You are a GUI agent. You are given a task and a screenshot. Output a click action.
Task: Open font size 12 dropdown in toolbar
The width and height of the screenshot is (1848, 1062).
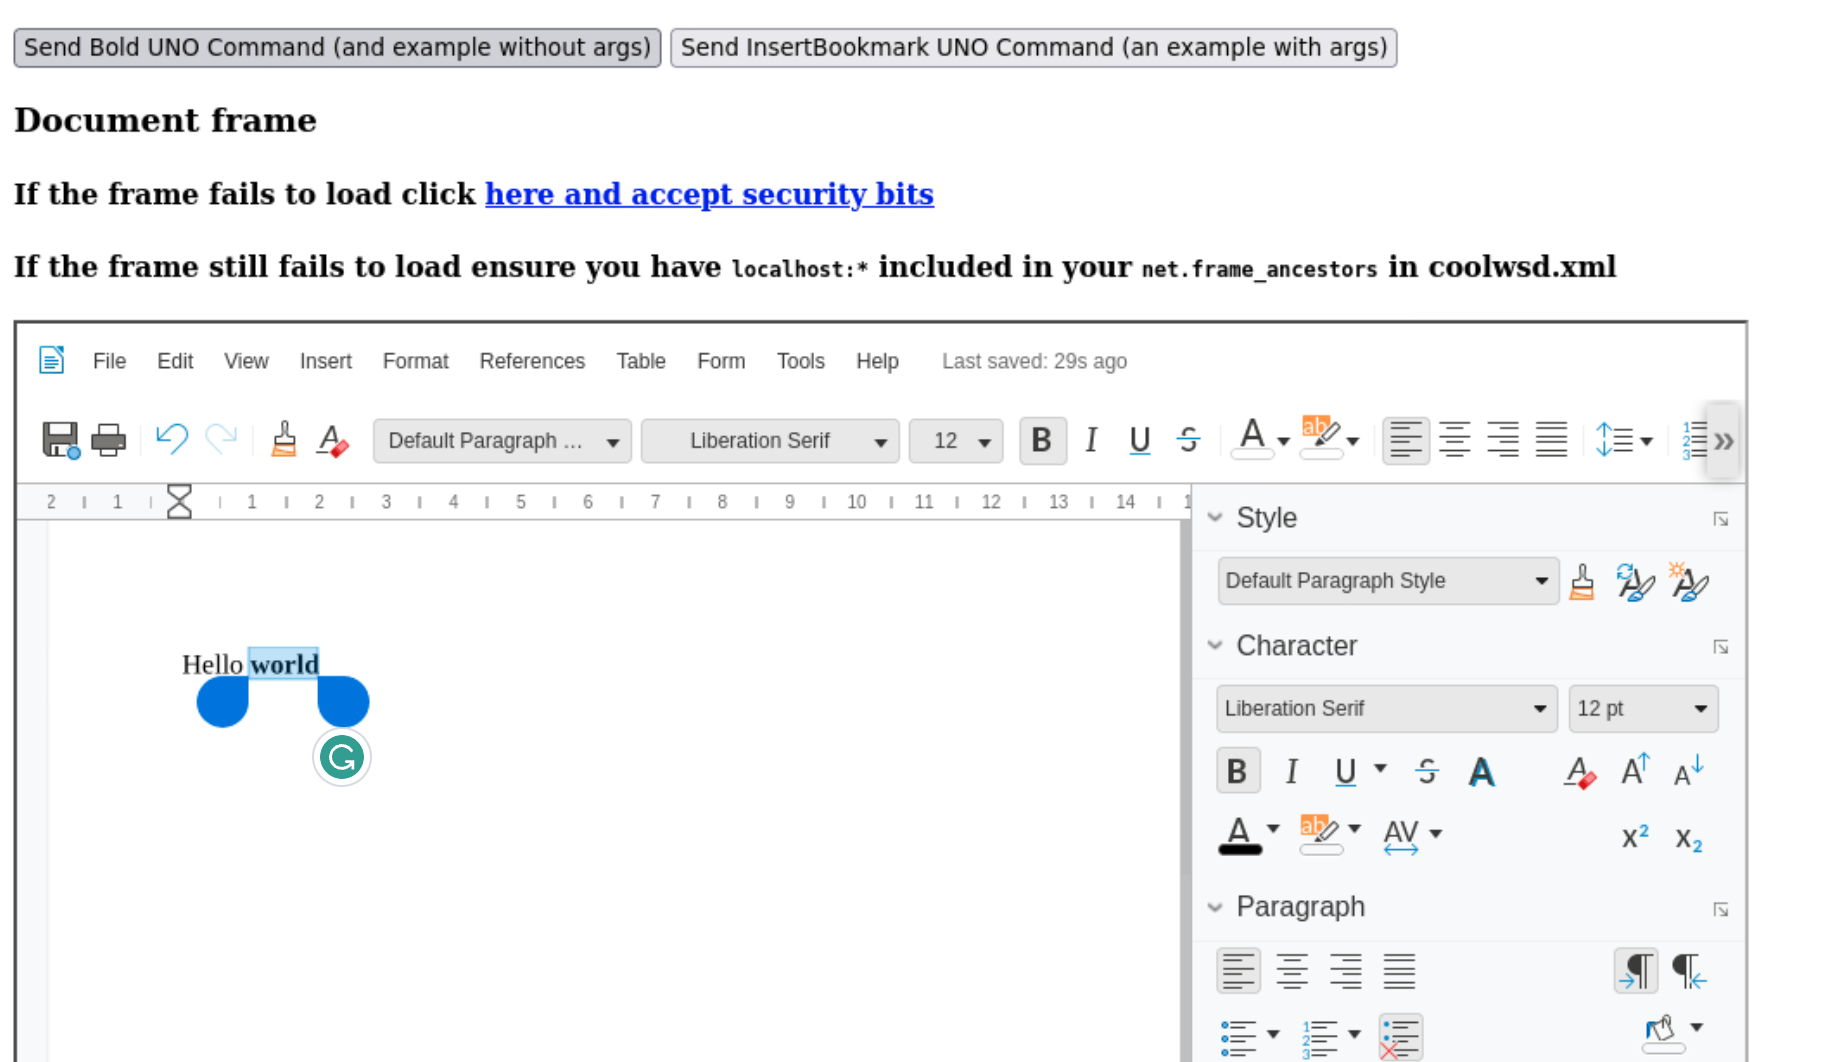(x=956, y=441)
